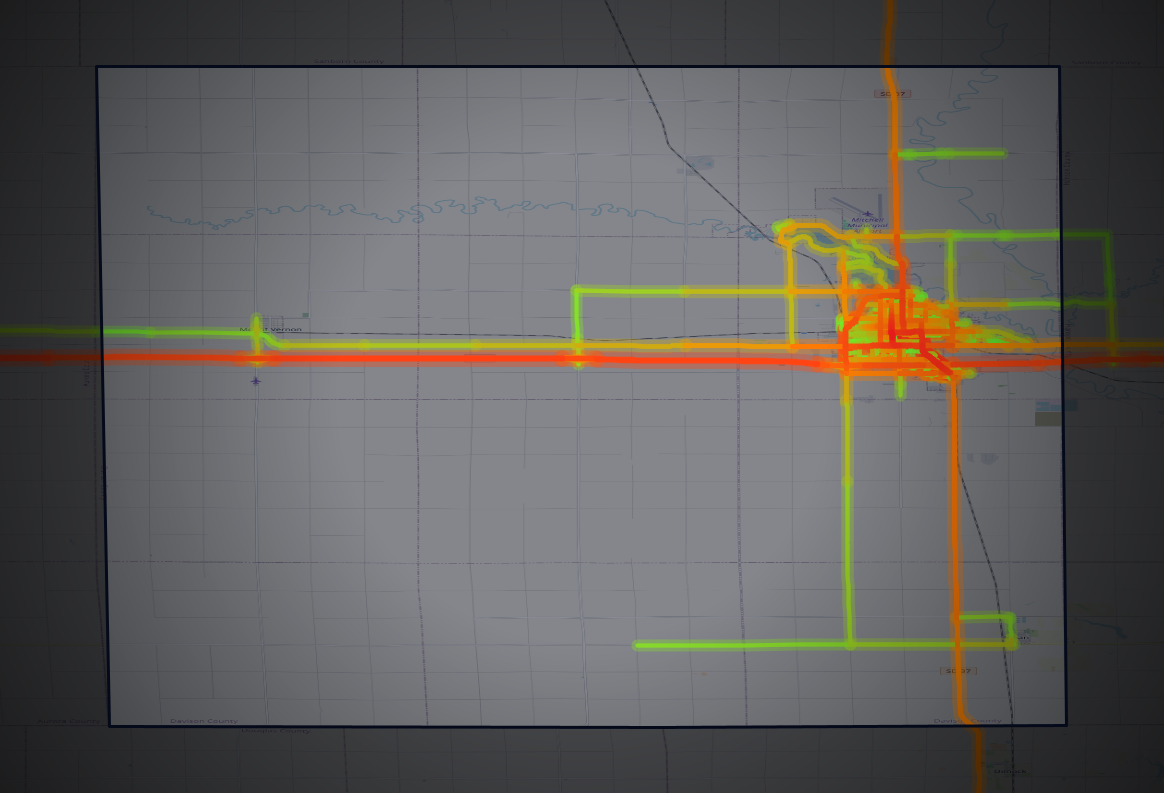Select the airplane icon below Mount Vernon
The image size is (1164, 793).
point(255,381)
